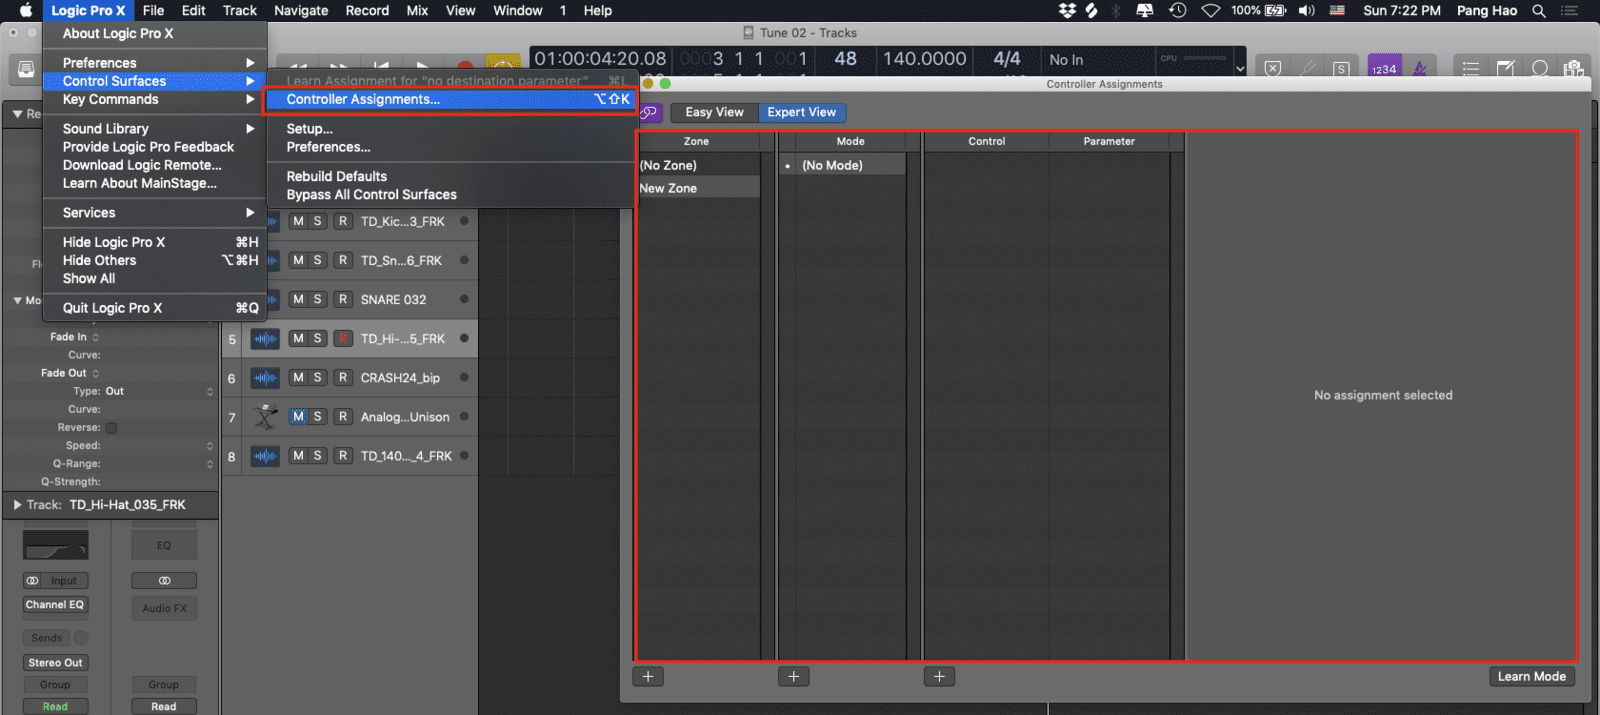Click the keyboard instrument icon on track 7
Image resolution: width=1600 pixels, height=715 pixels.
click(265, 417)
